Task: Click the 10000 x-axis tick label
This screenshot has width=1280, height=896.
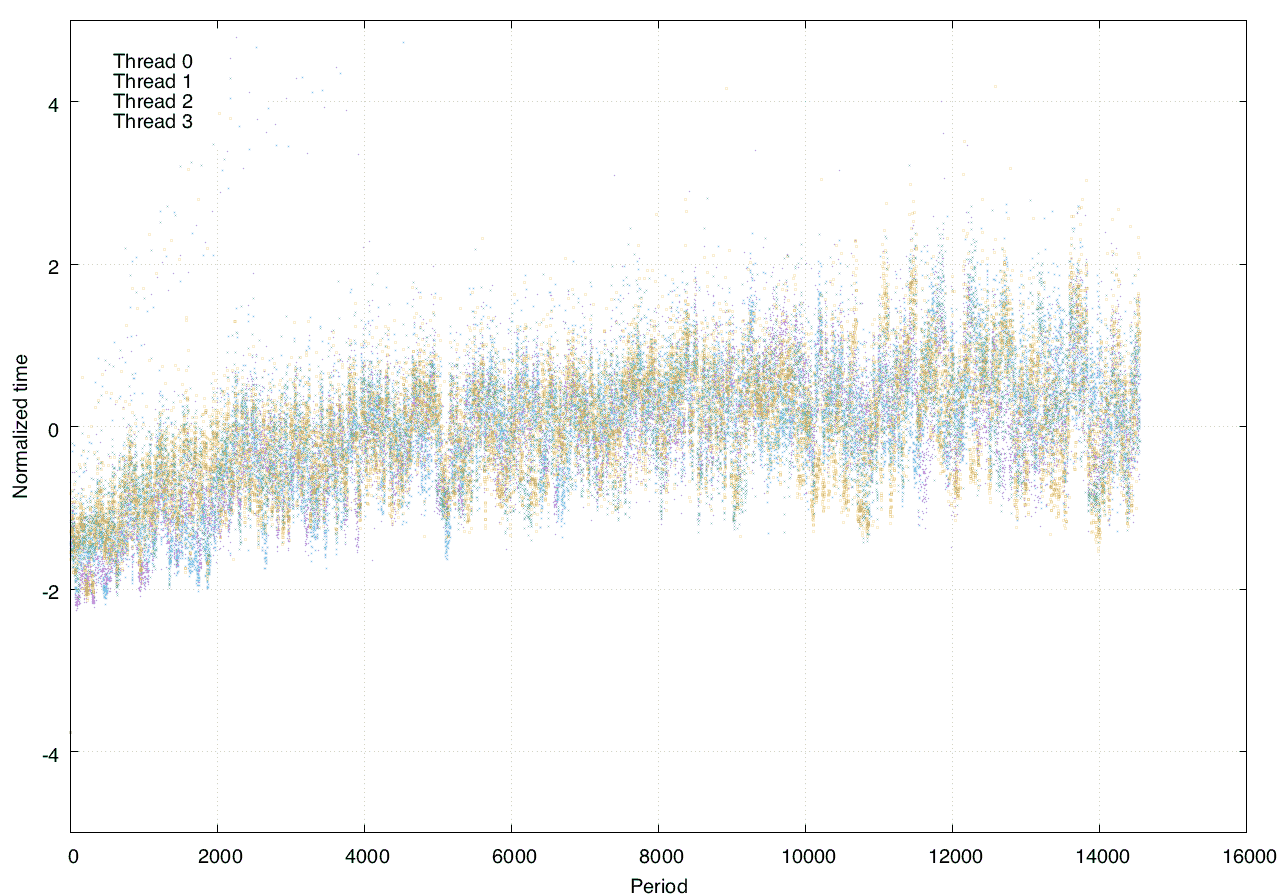Action: pos(805,857)
